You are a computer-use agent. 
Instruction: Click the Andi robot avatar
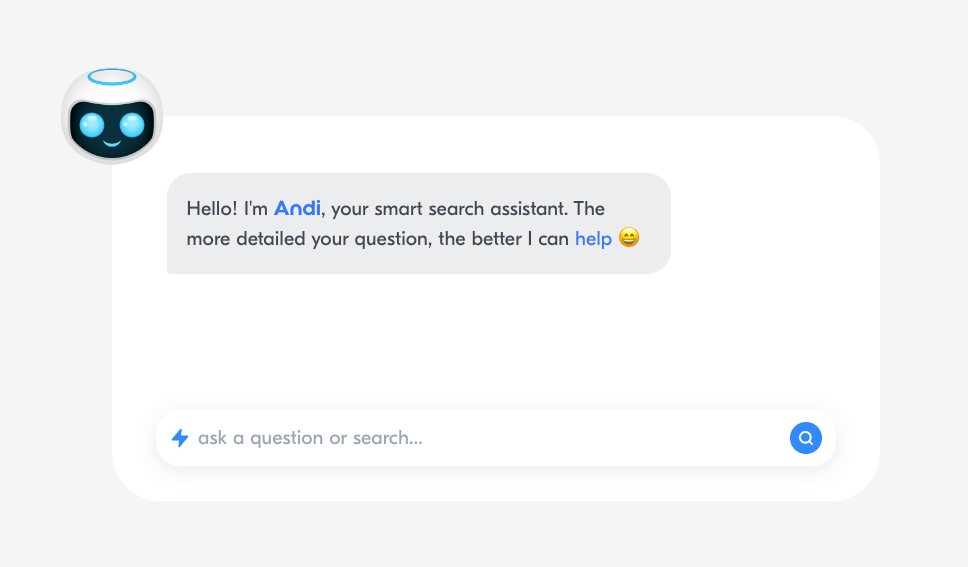pyautogui.click(x=112, y=116)
